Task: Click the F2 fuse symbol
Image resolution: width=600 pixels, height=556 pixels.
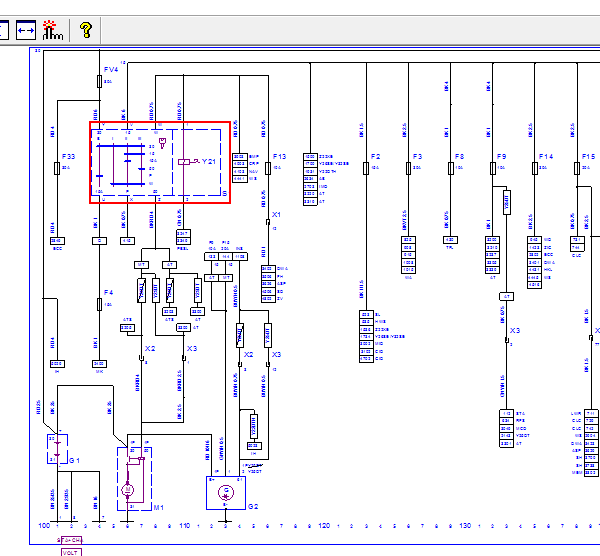Action: coord(366,168)
